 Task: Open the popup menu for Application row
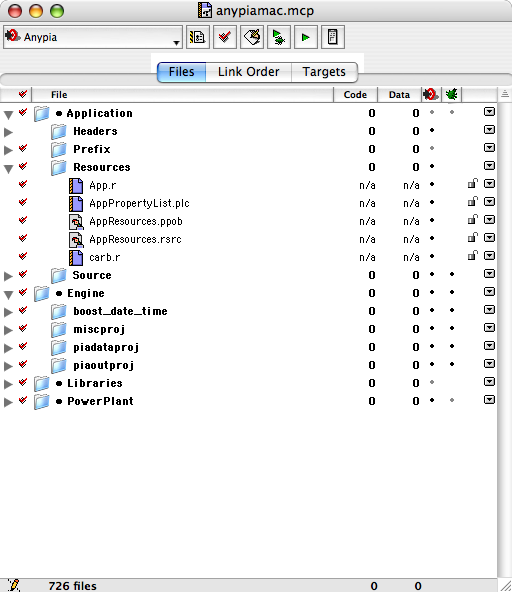coord(489,112)
